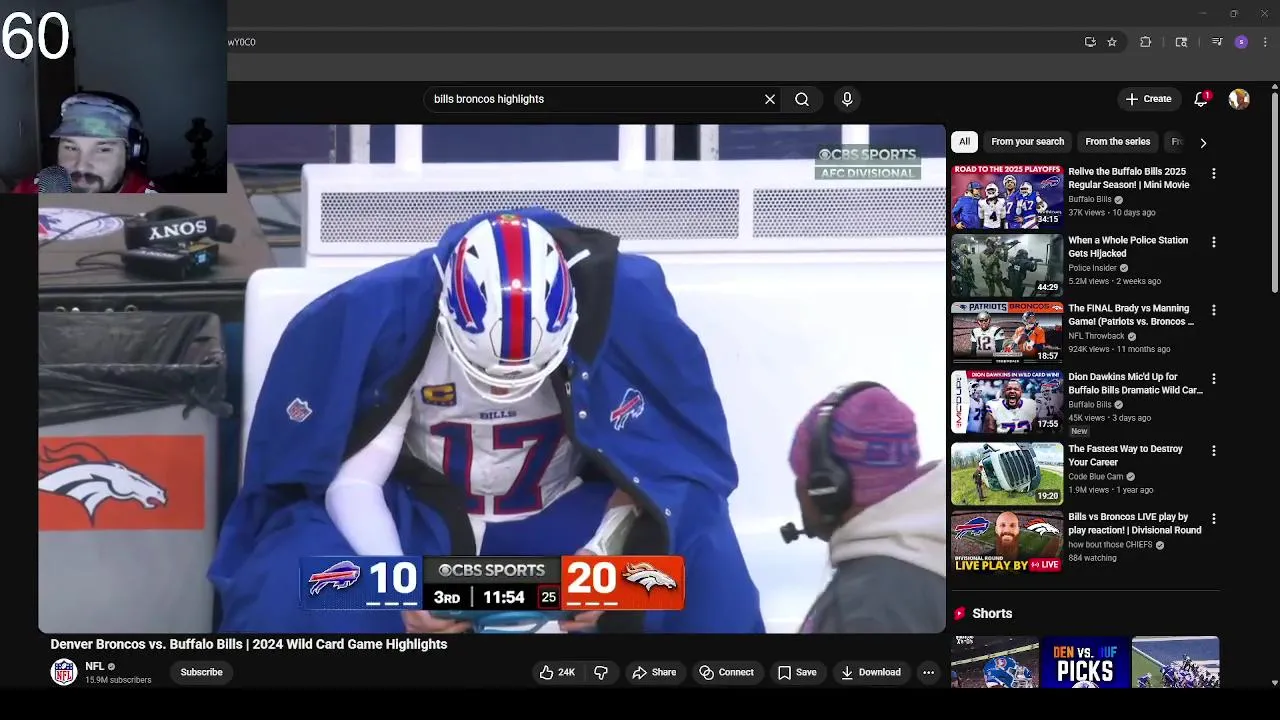Open the browser three-dot menu
The image size is (1280, 720).
1265,42
